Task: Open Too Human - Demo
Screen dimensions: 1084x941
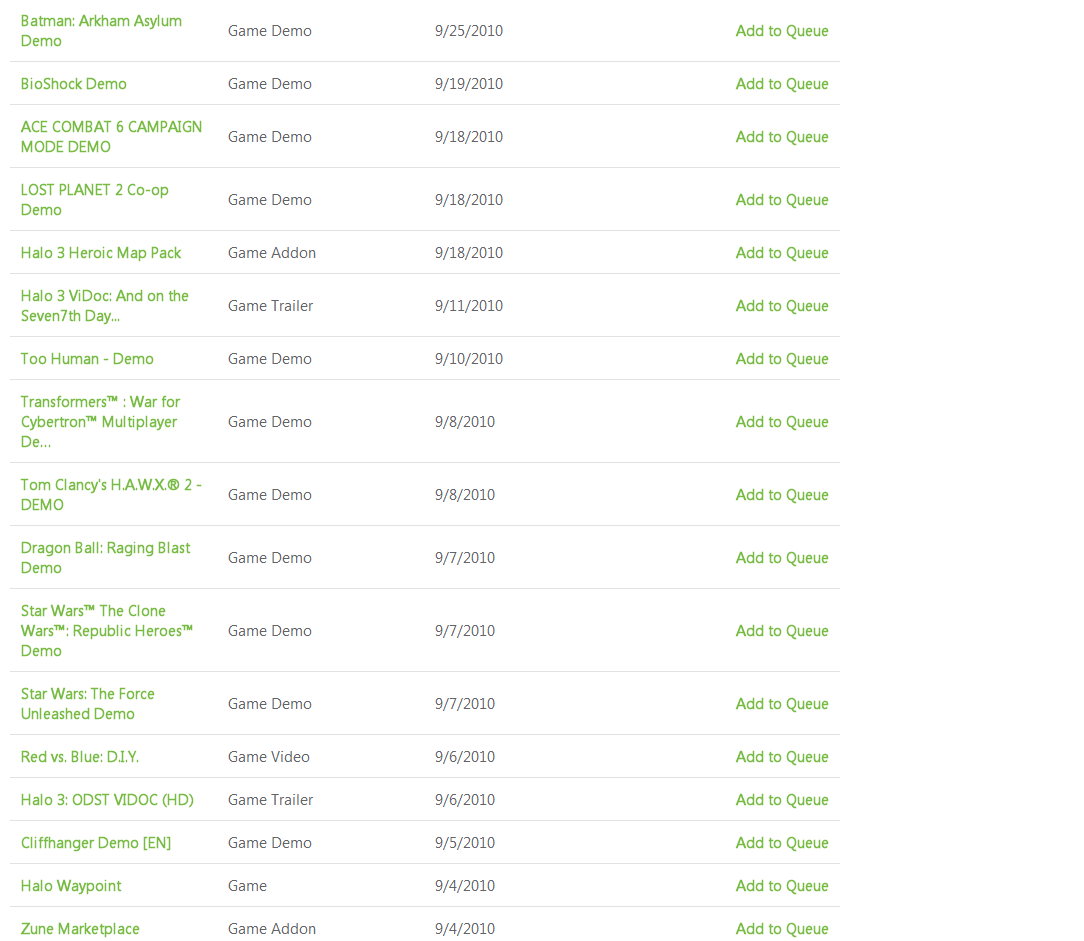Action: point(87,359)
